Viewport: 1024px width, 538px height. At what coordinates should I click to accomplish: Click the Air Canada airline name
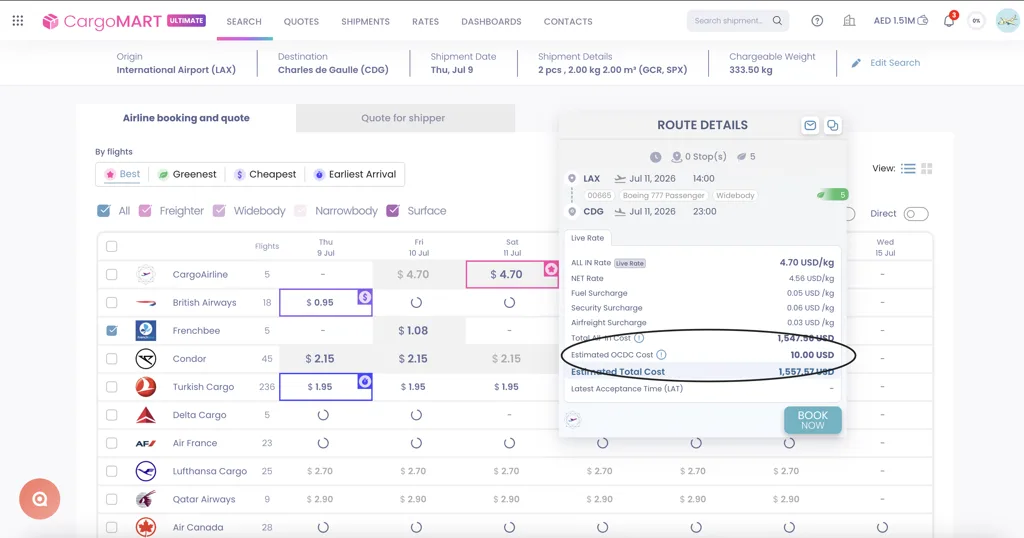198,527
